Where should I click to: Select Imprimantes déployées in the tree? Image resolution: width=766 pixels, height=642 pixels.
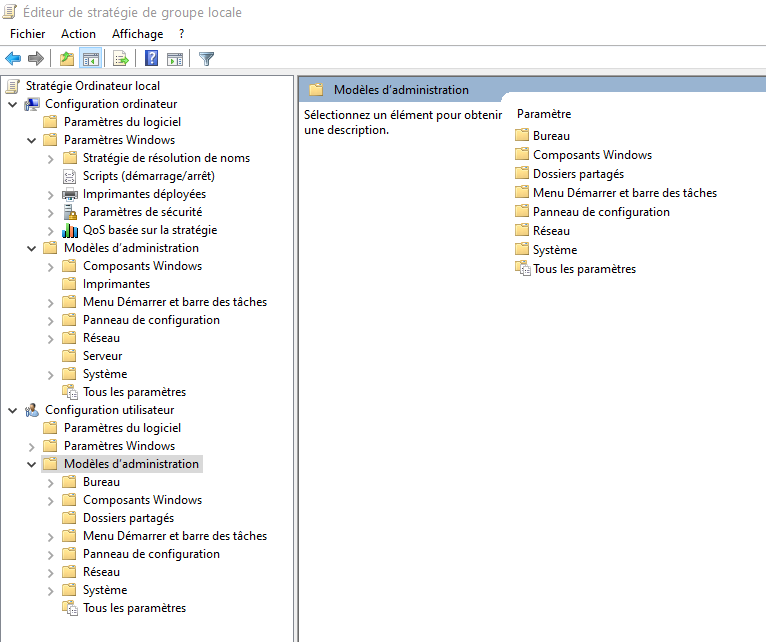click(x=144, y=194)
